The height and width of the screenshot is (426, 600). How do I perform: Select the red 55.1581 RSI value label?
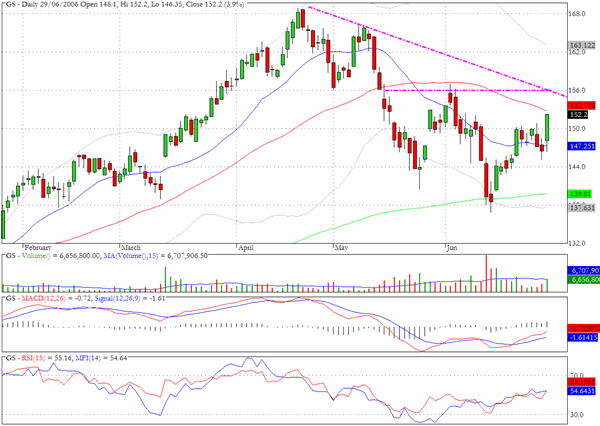click(x=582, y=382)
